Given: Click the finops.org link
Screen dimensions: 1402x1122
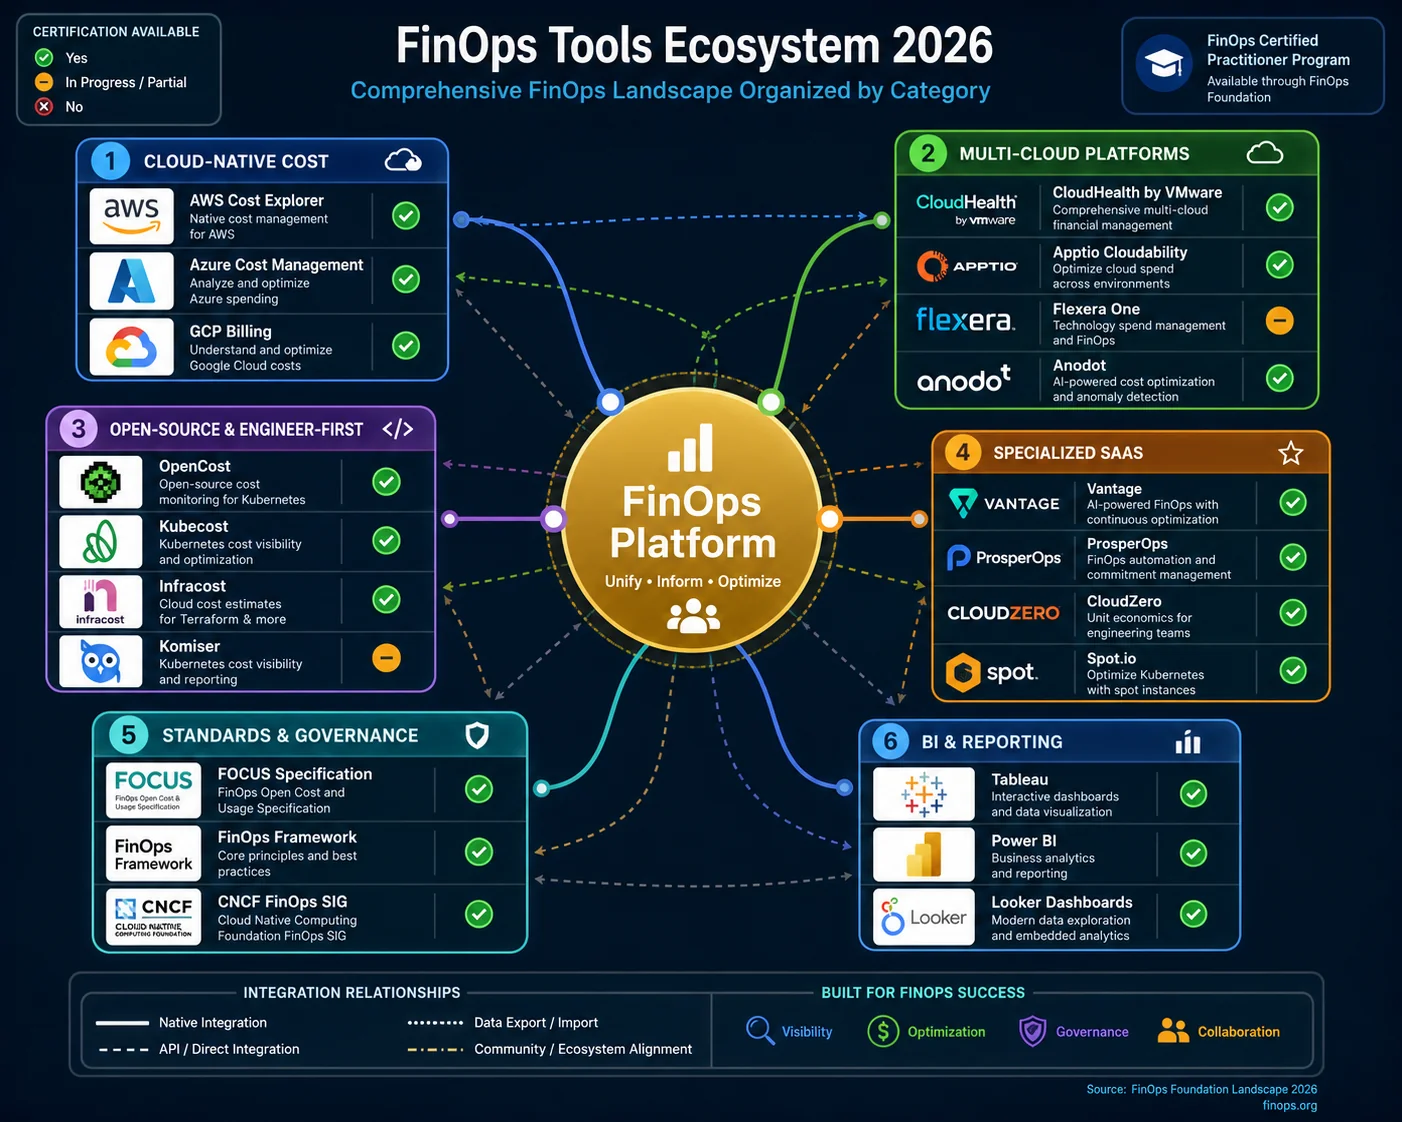Looking at the screenshot, I should (x=1290, y=1105).
